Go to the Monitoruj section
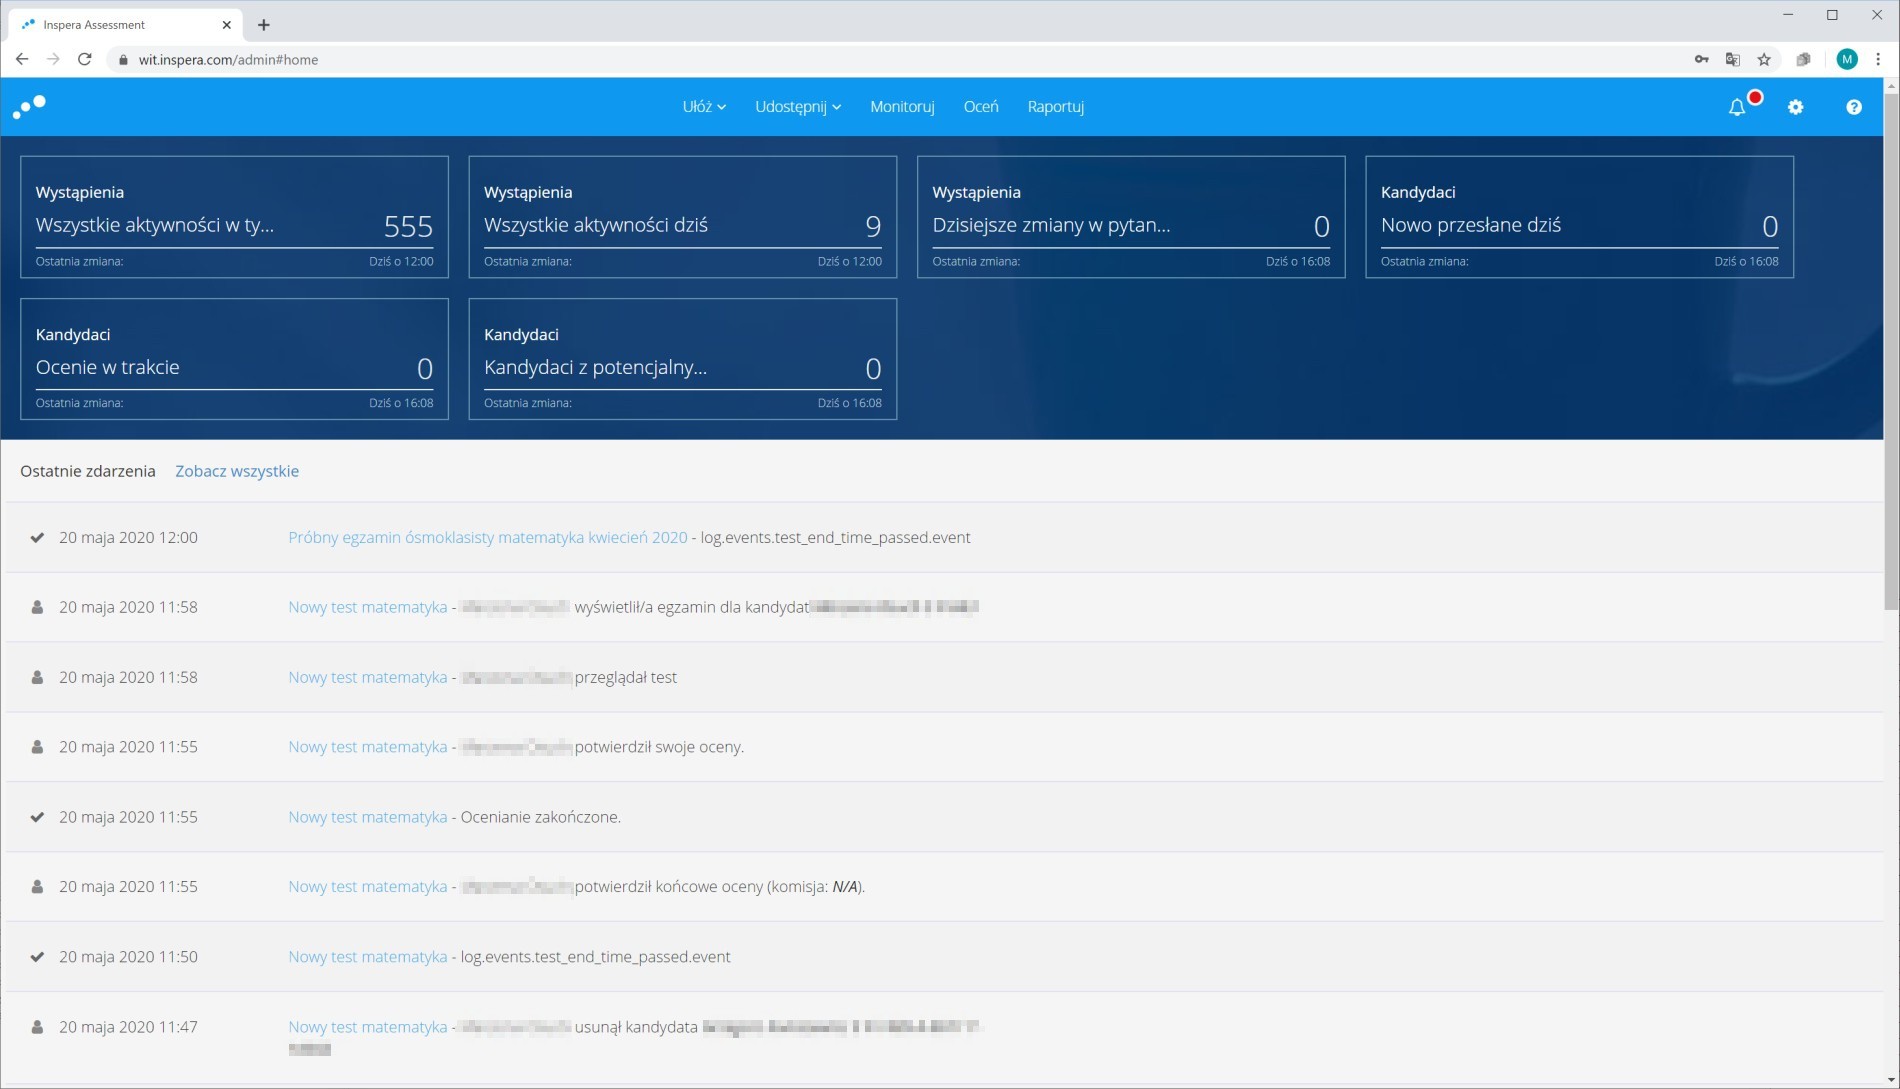The height and width of the screenshot is (1089, 1900). click(901, 106)
